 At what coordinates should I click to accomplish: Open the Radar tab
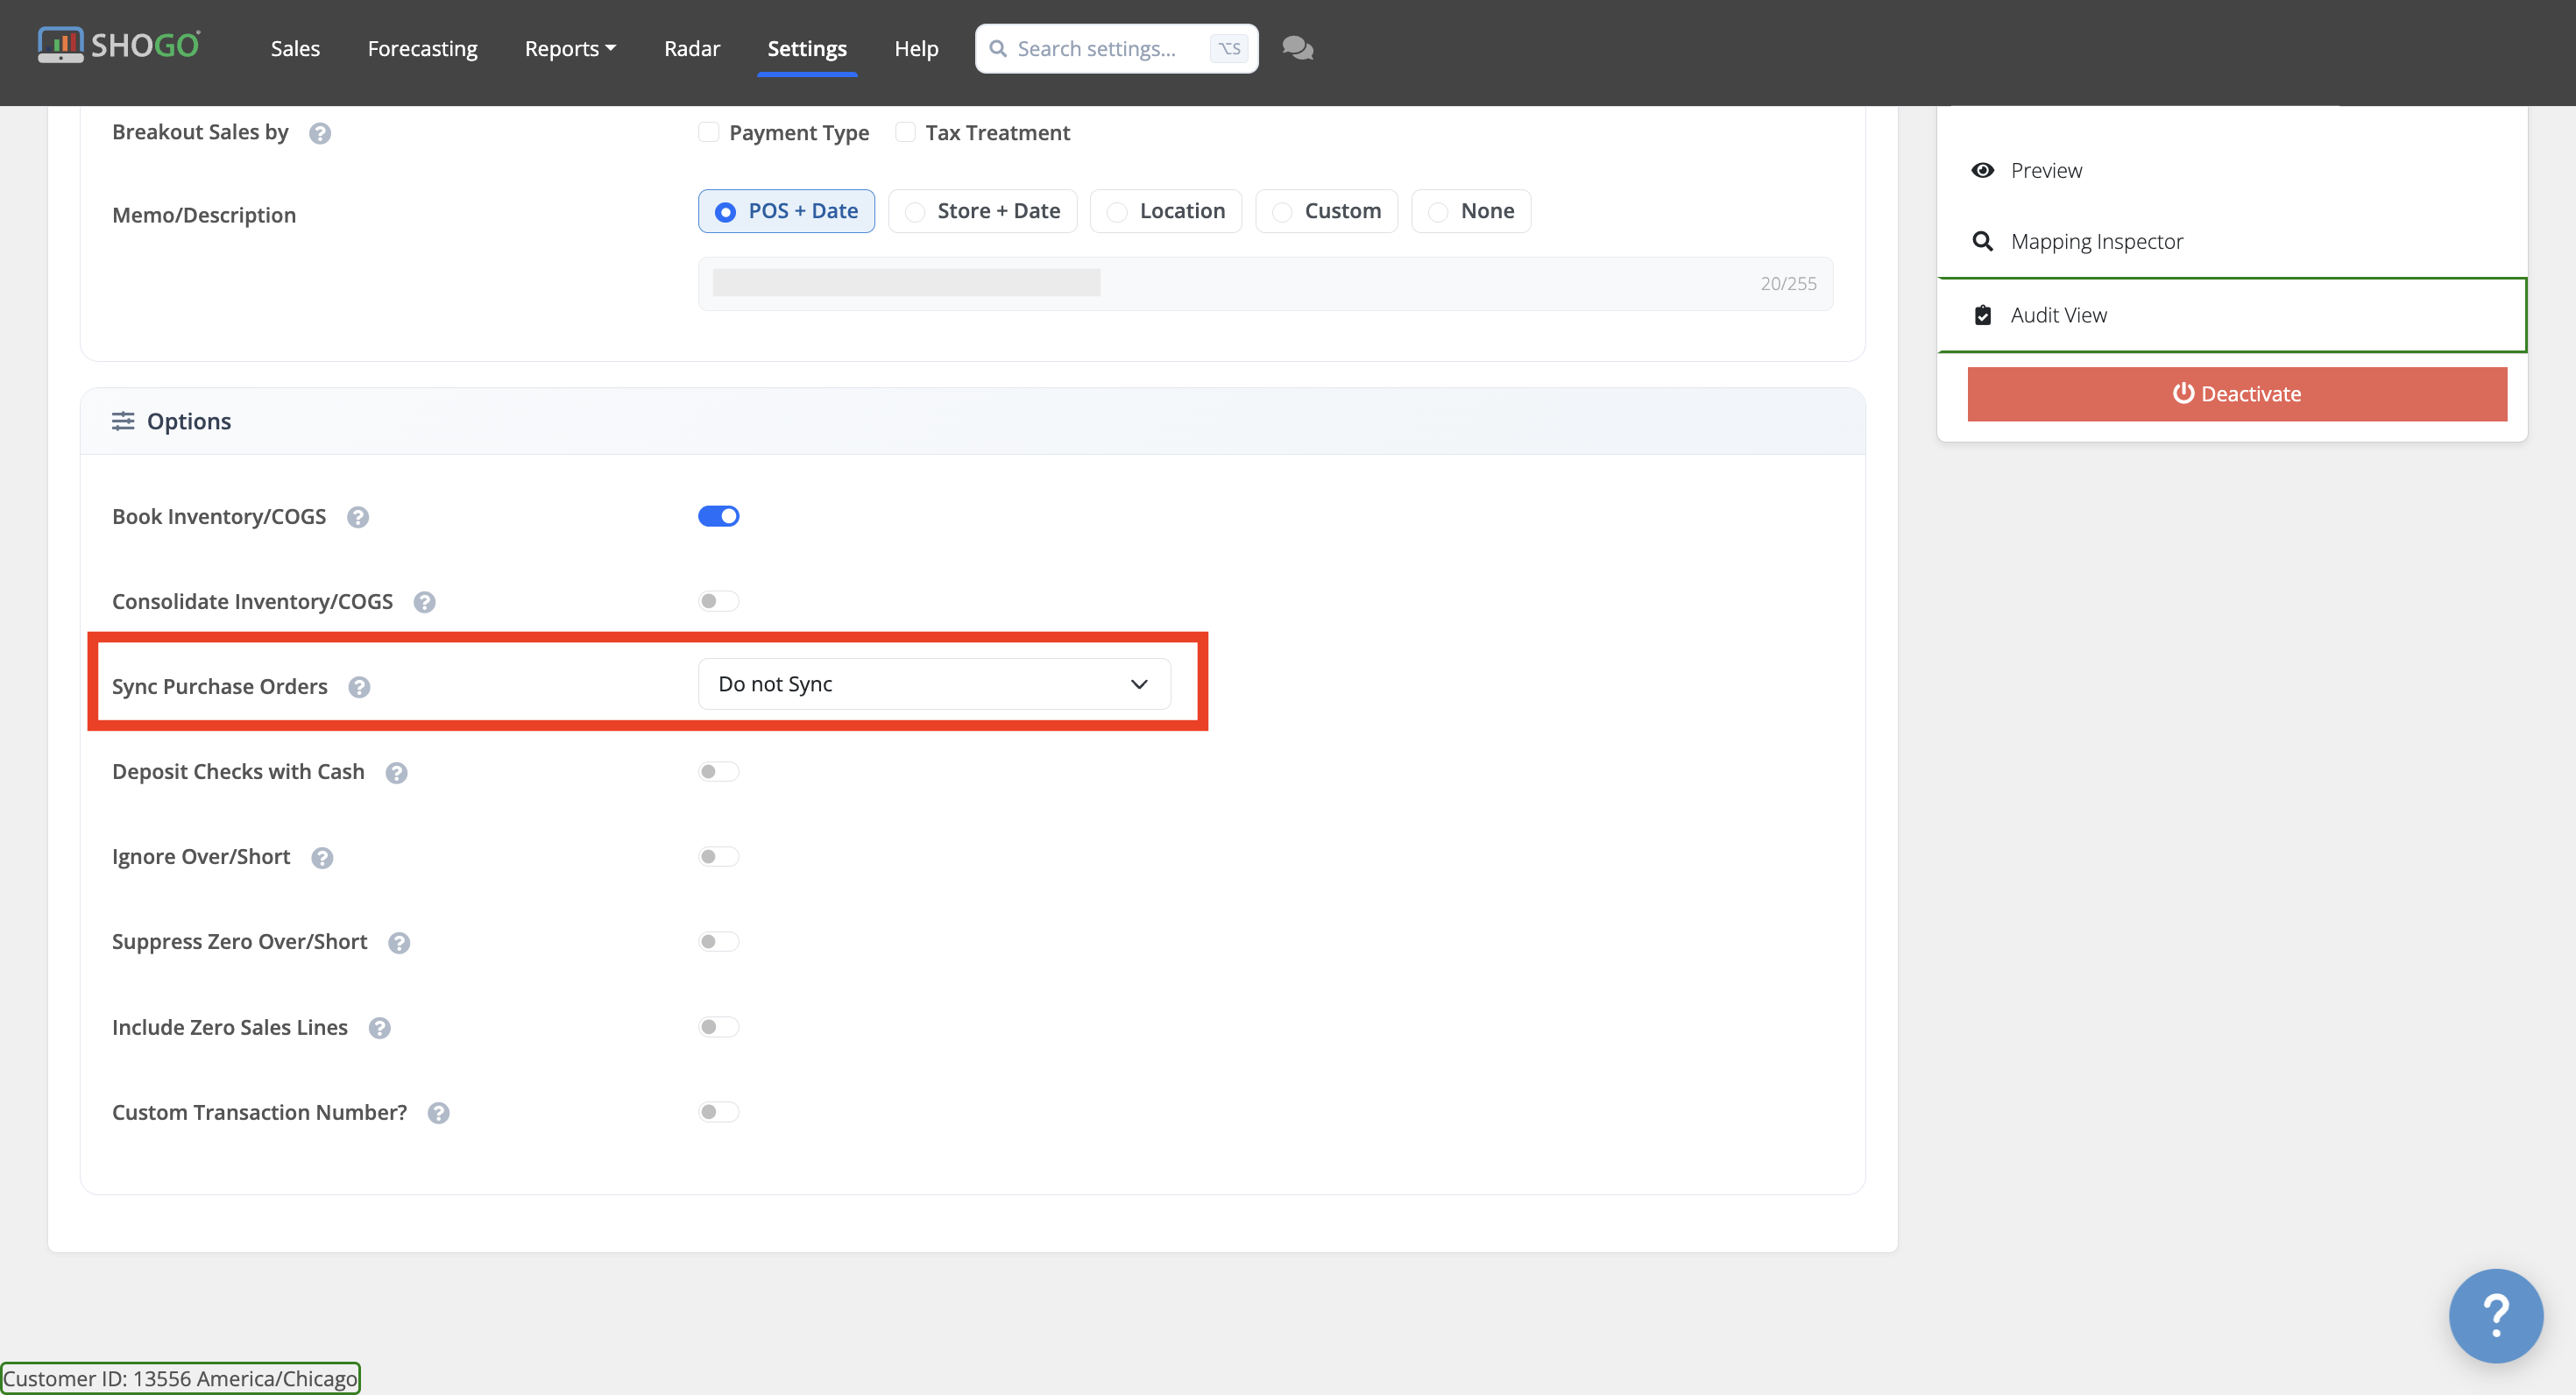point(691,48)
